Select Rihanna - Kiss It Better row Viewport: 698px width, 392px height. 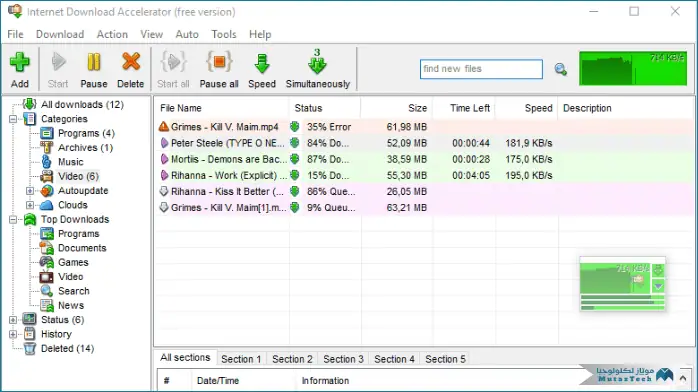click(x=425, y=191)
